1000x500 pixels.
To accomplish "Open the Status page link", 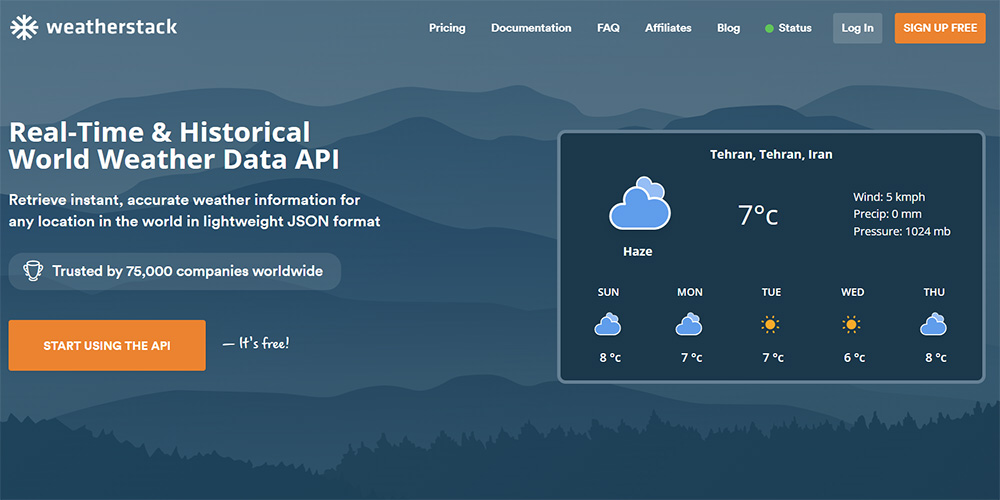I will point(795,28).
